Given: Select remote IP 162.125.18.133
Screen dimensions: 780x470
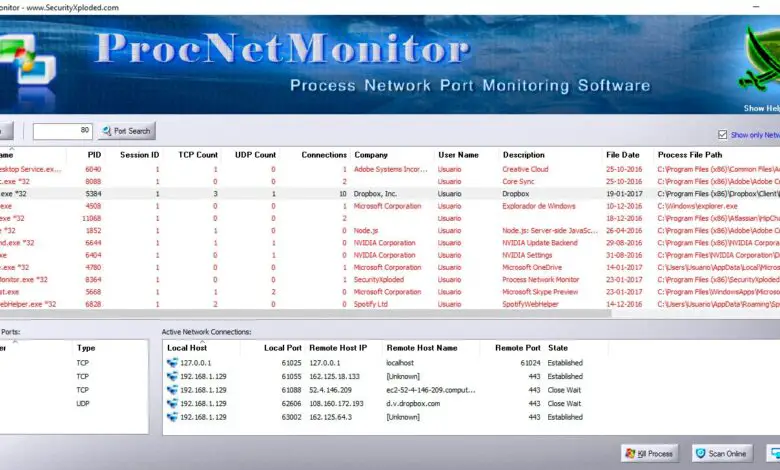Looking at the screenshot, I should coord(334,376).
